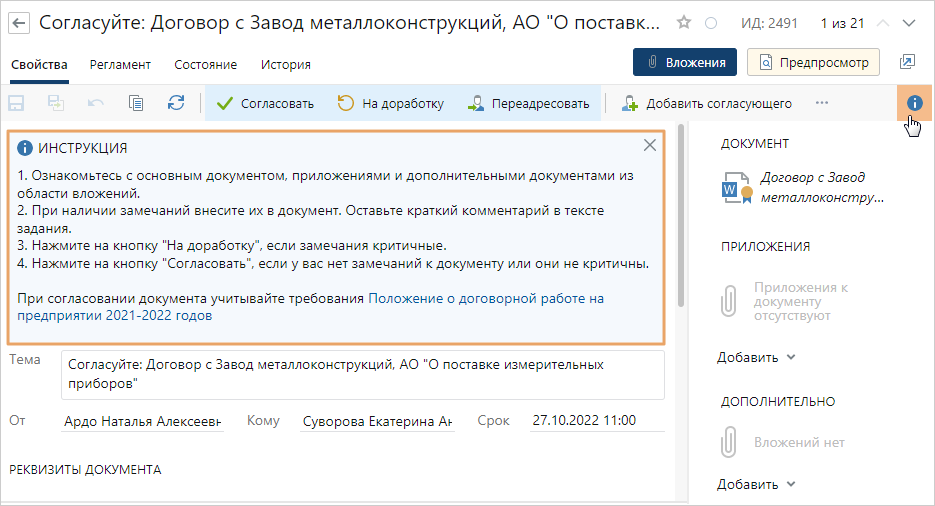The width and height of the screenshot is (935, 506).
Task: Expand Добавить dropdown under Приложения
Action: (756, 357)
